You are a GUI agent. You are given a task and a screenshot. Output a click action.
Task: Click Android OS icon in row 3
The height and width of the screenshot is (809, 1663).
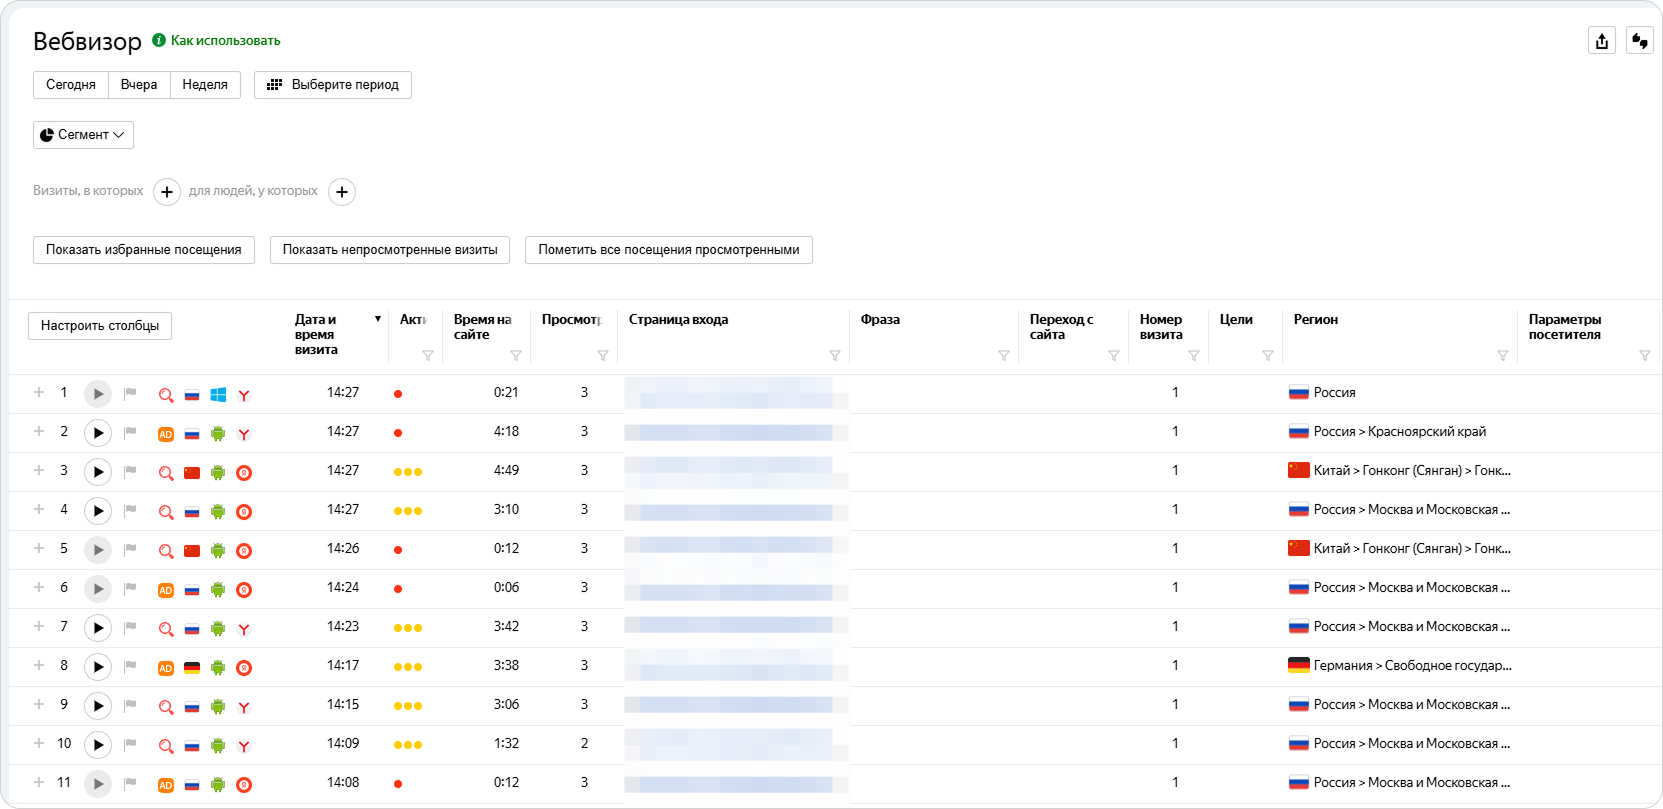(x=218, y=473)
